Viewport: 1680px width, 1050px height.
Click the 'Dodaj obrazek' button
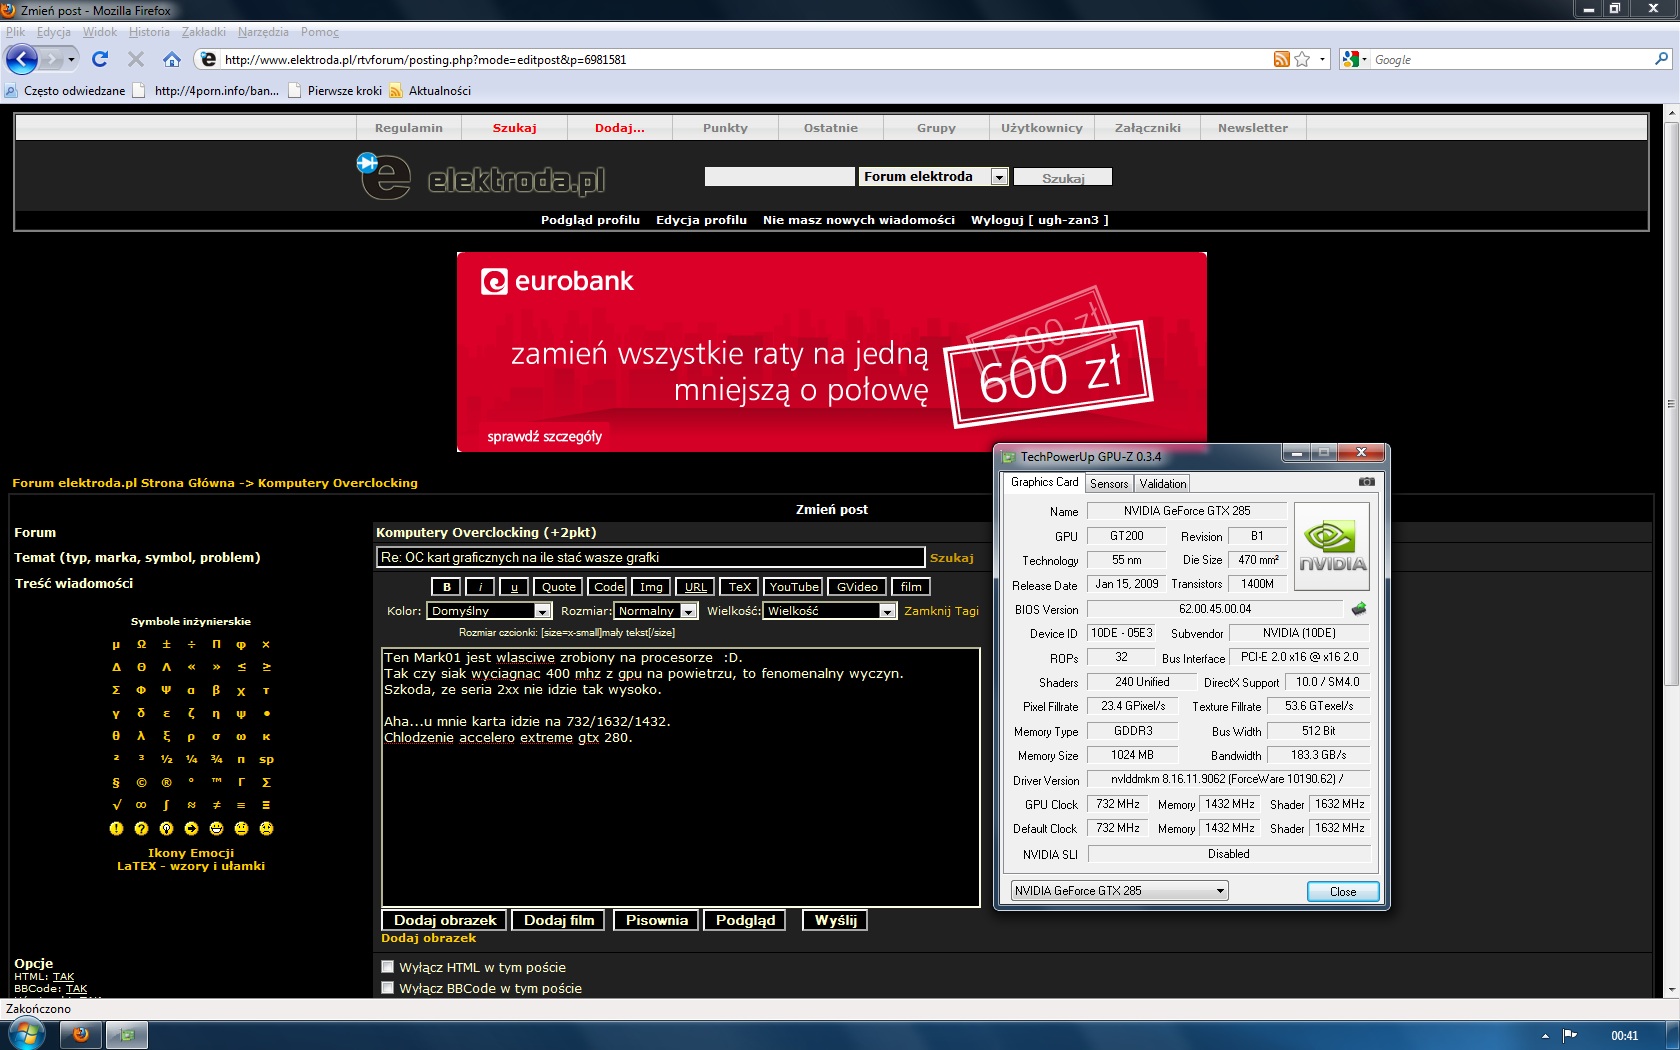[445, 920]
